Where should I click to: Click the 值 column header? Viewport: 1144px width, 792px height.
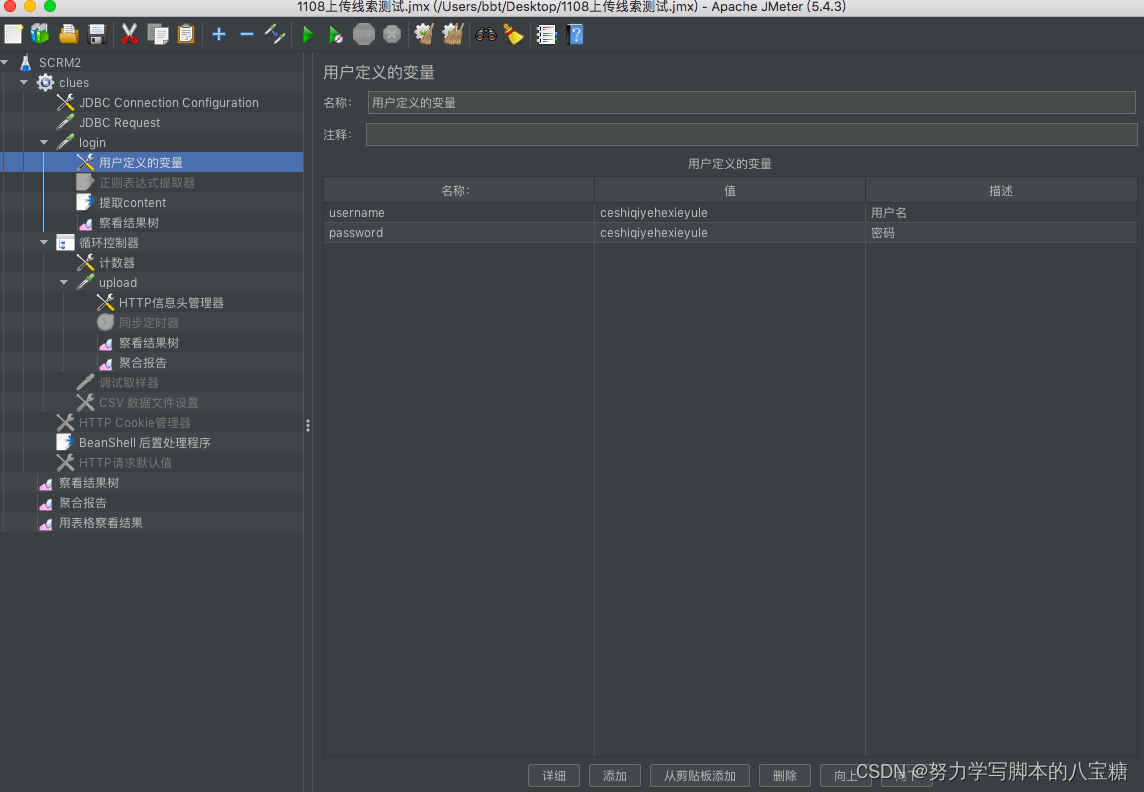click(x=730, y=190)
